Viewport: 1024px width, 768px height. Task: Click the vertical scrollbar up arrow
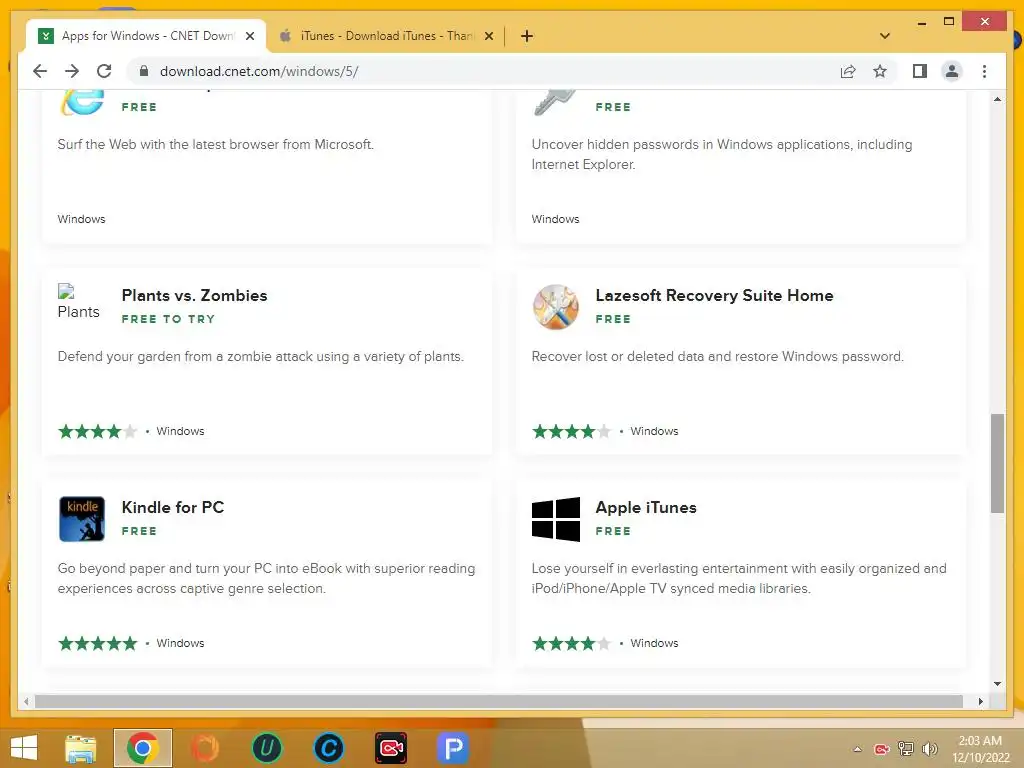coord(997,99)
